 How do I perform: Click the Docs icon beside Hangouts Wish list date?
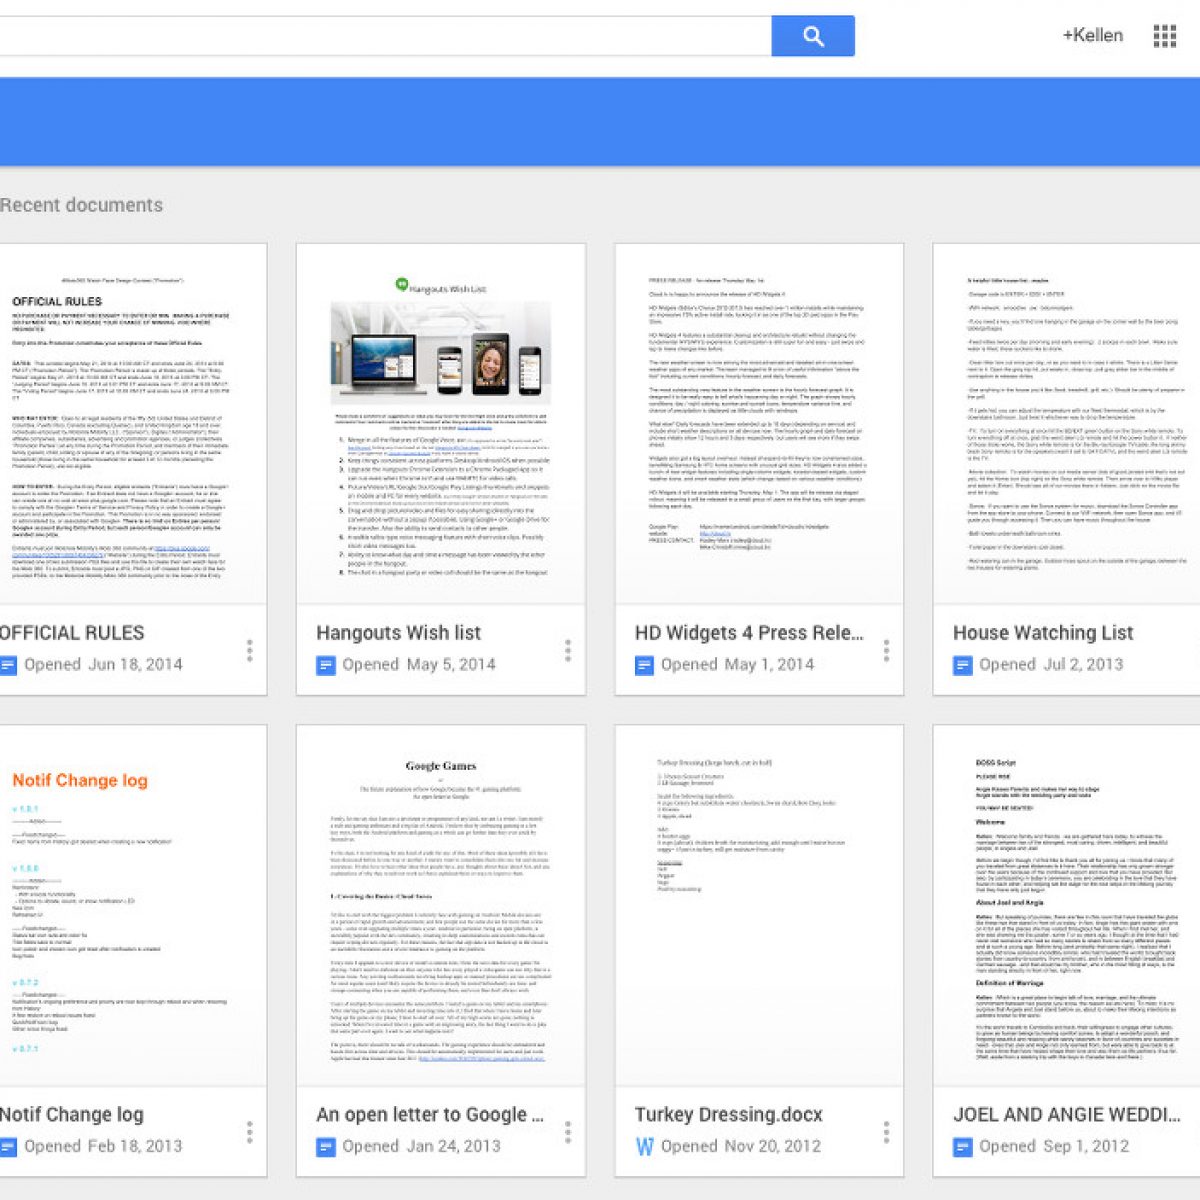326,665
